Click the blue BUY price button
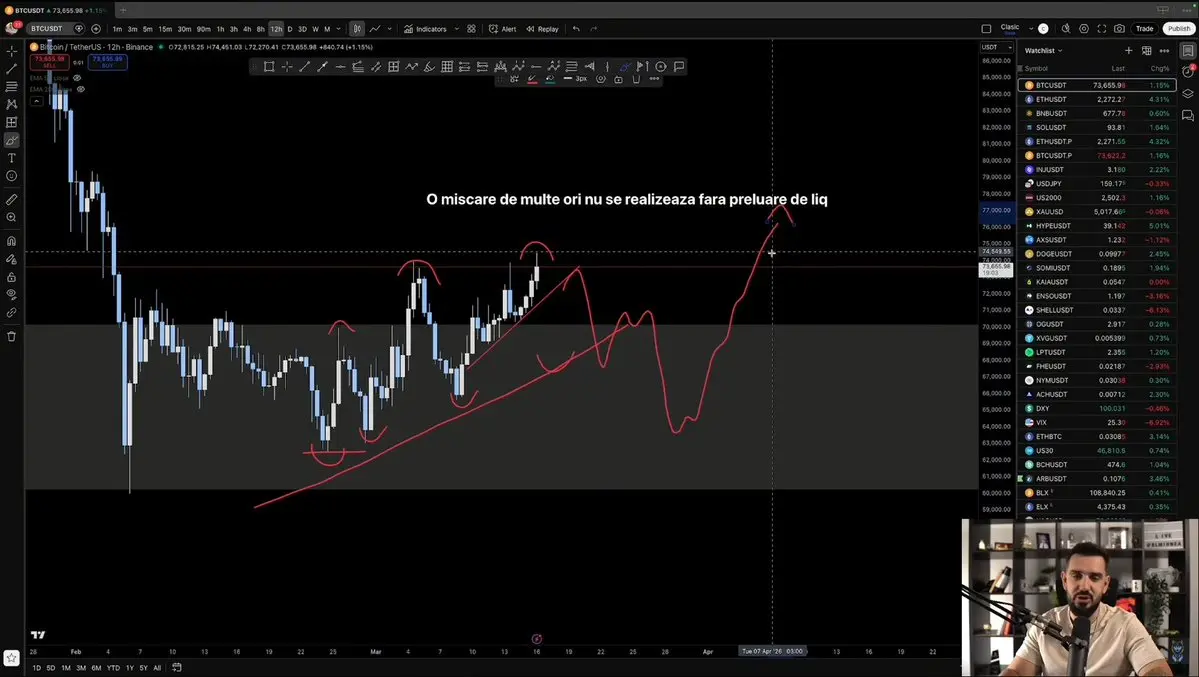 107,62
